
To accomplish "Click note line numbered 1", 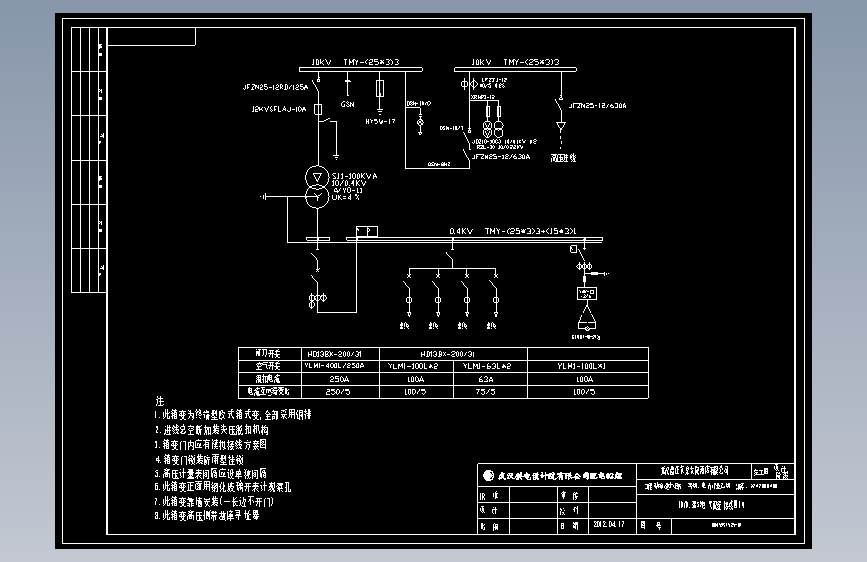I will tap(233, 414).
